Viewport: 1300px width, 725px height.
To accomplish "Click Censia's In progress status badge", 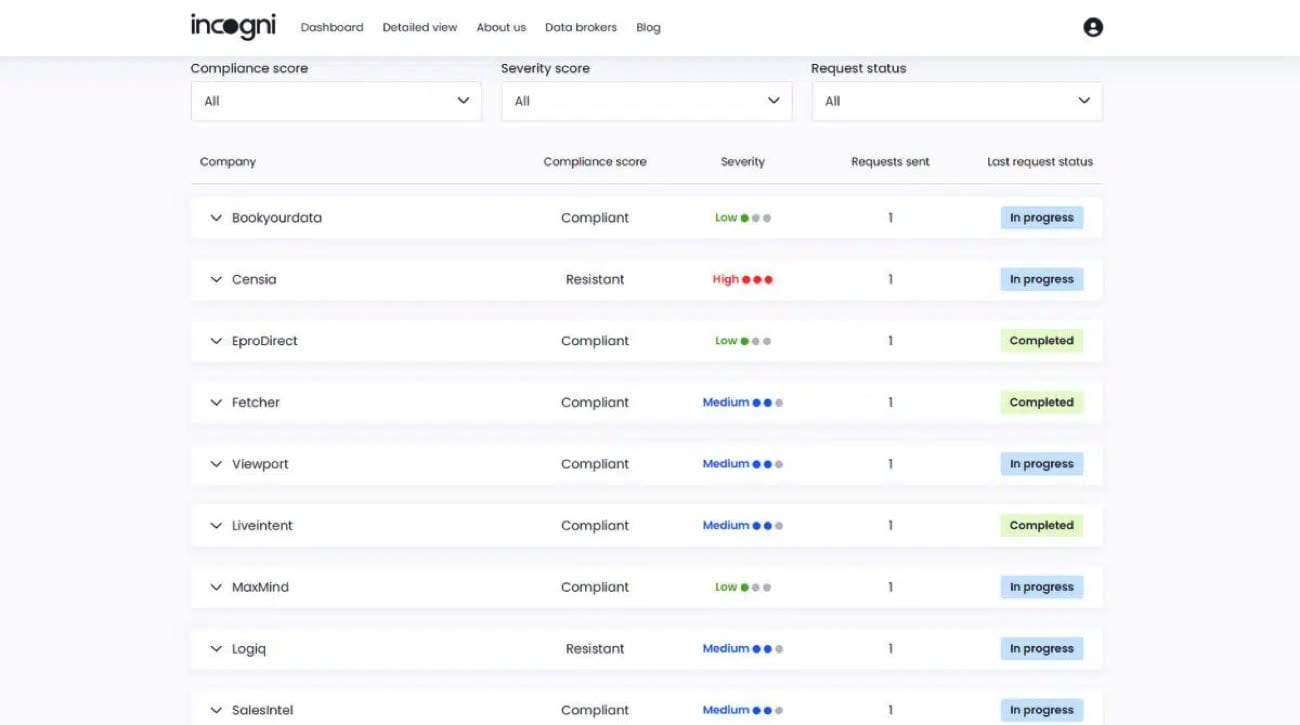I will point(1041,280).
